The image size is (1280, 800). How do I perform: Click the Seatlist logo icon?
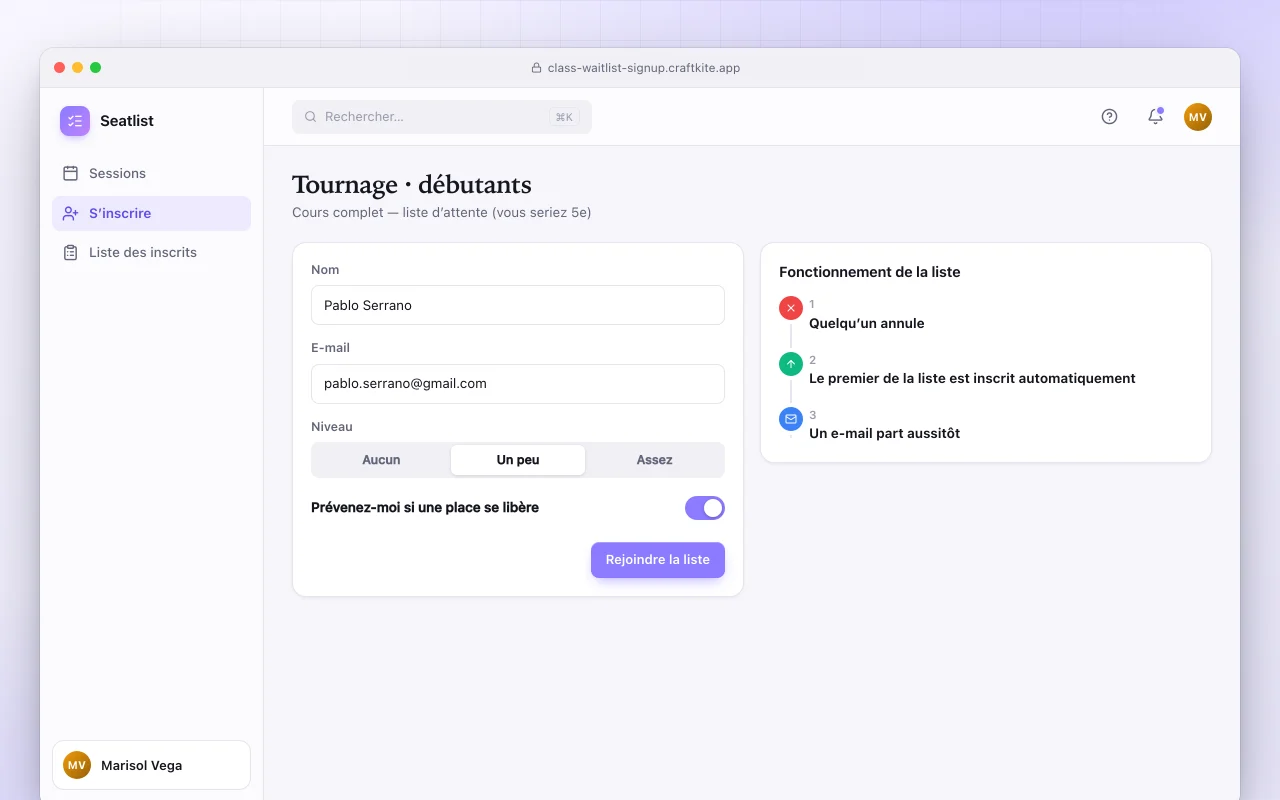(75, 121)
